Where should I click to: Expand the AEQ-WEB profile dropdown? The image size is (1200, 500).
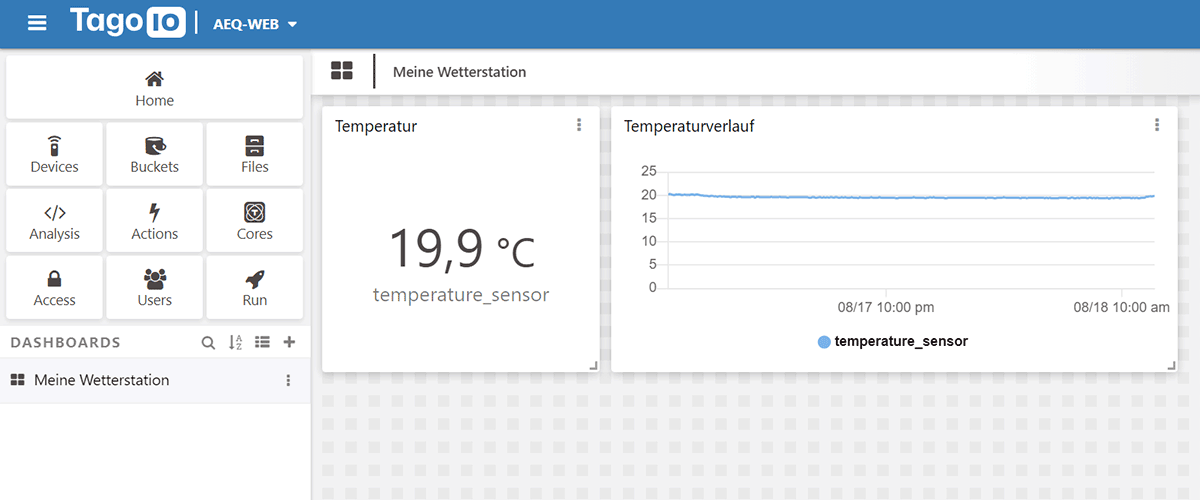pyautogui.click(x=255, y=24)
